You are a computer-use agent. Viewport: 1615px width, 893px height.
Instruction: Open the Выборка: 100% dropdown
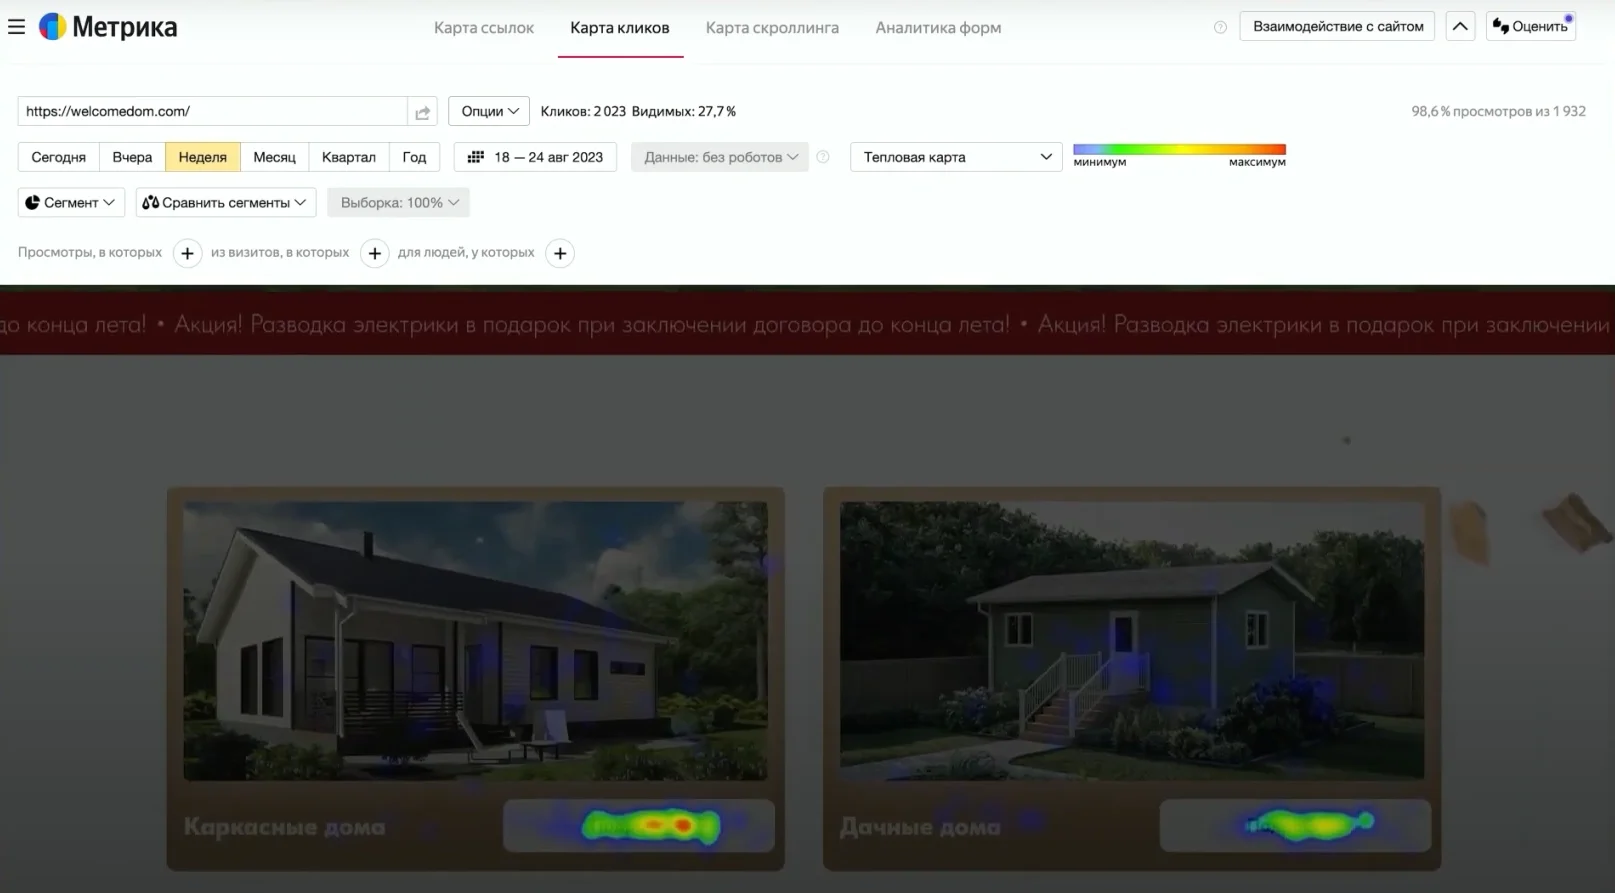[398, 203]
